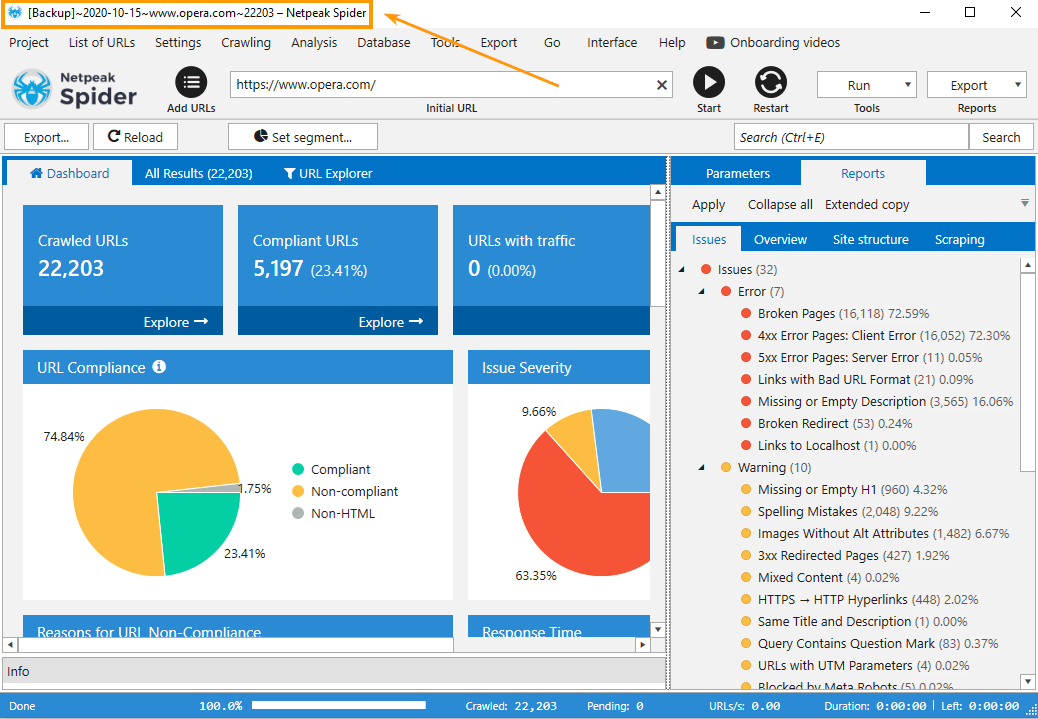
Task: Open the Site structure sub-tab
Action: click(871, 240)
